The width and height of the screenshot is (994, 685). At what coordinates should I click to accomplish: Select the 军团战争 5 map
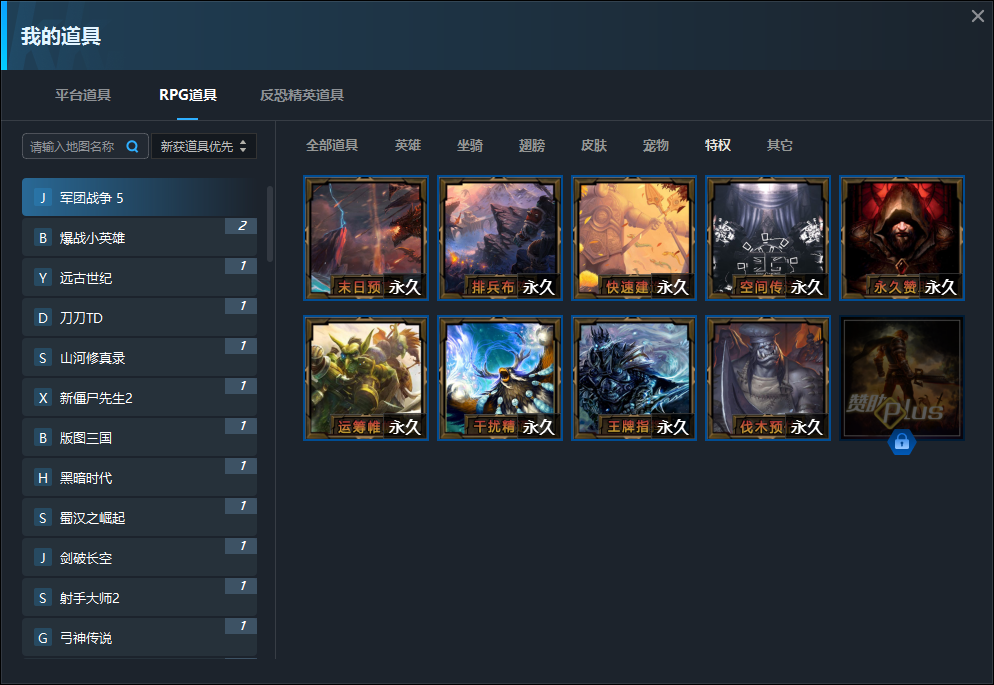pos(139,198)
